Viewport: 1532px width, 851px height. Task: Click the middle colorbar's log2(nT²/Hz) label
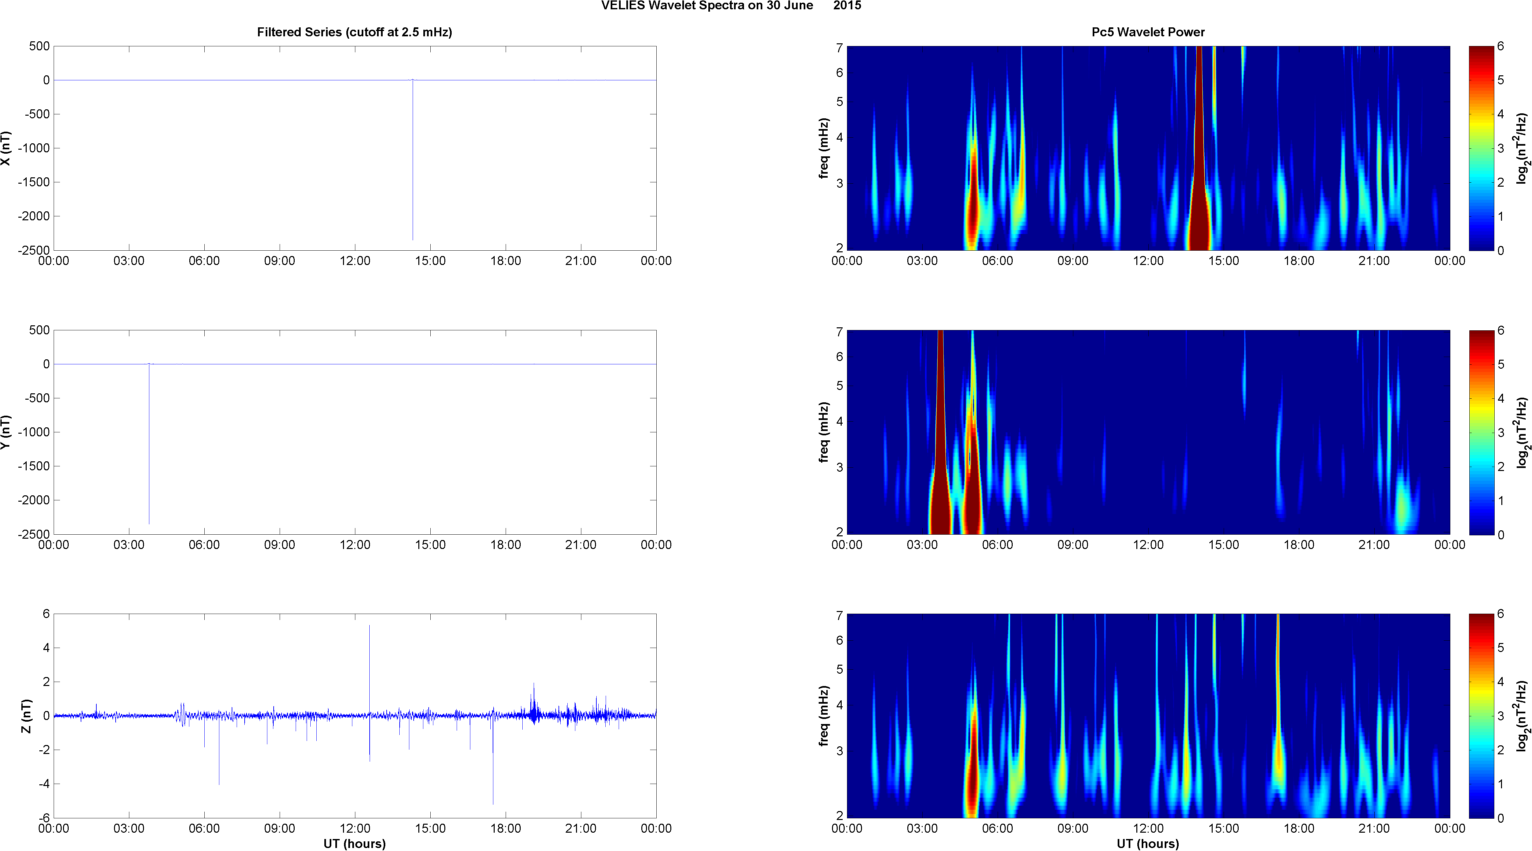1523,432
